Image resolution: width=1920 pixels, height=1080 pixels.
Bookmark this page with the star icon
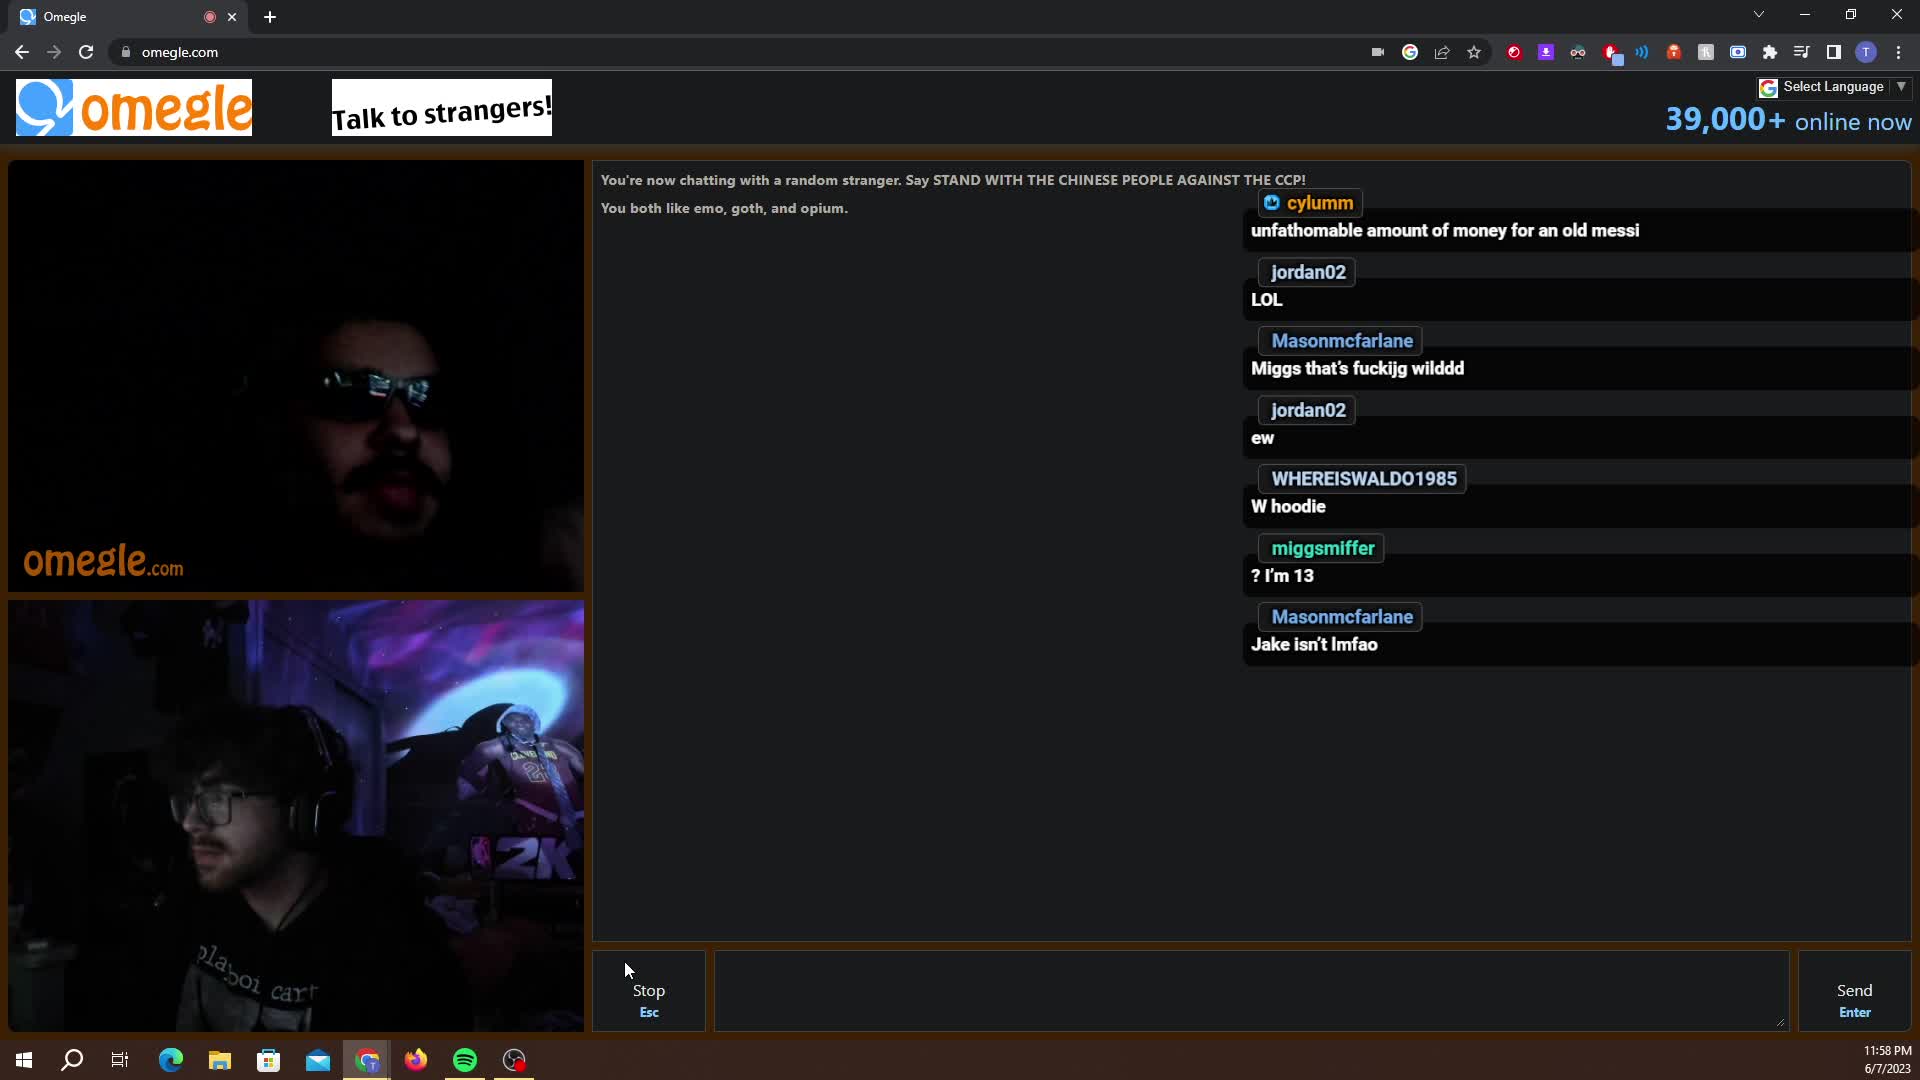click(1474, 52)
